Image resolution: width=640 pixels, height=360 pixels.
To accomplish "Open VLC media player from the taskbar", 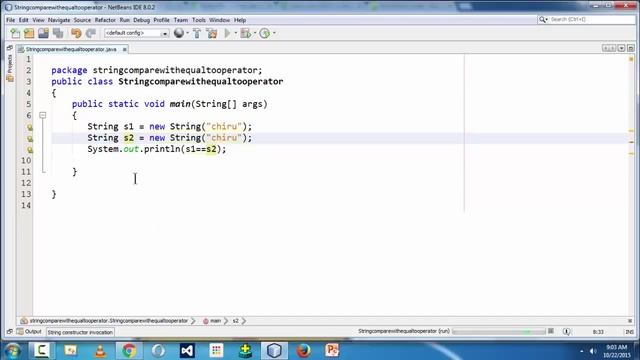I will [100, 351].
